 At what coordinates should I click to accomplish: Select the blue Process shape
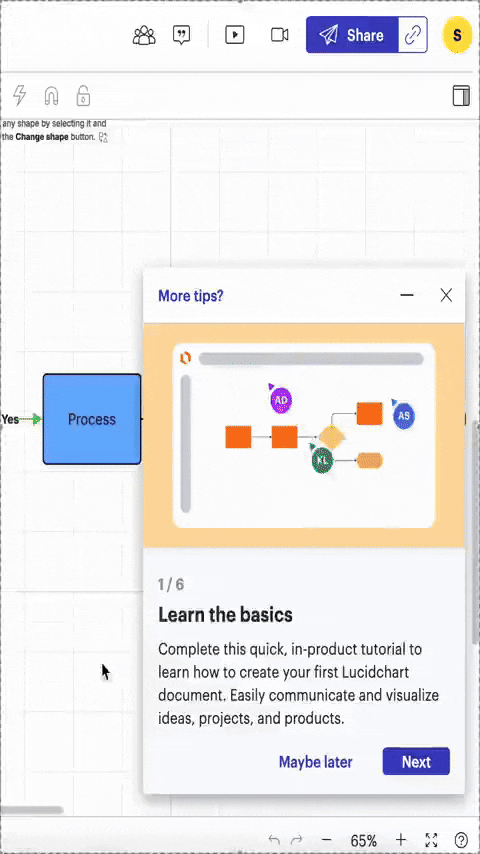92,419
